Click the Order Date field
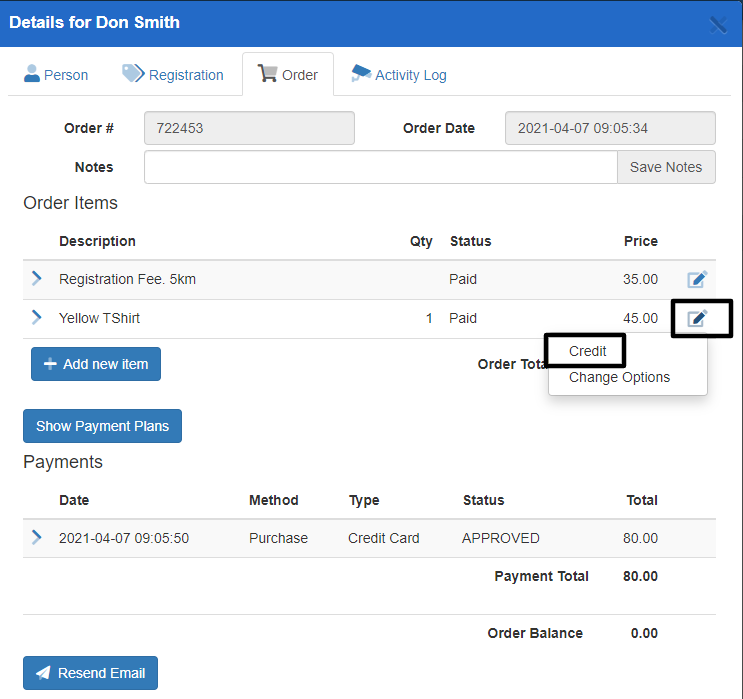The height and width of the screenshot is (699, 743). 610,128
